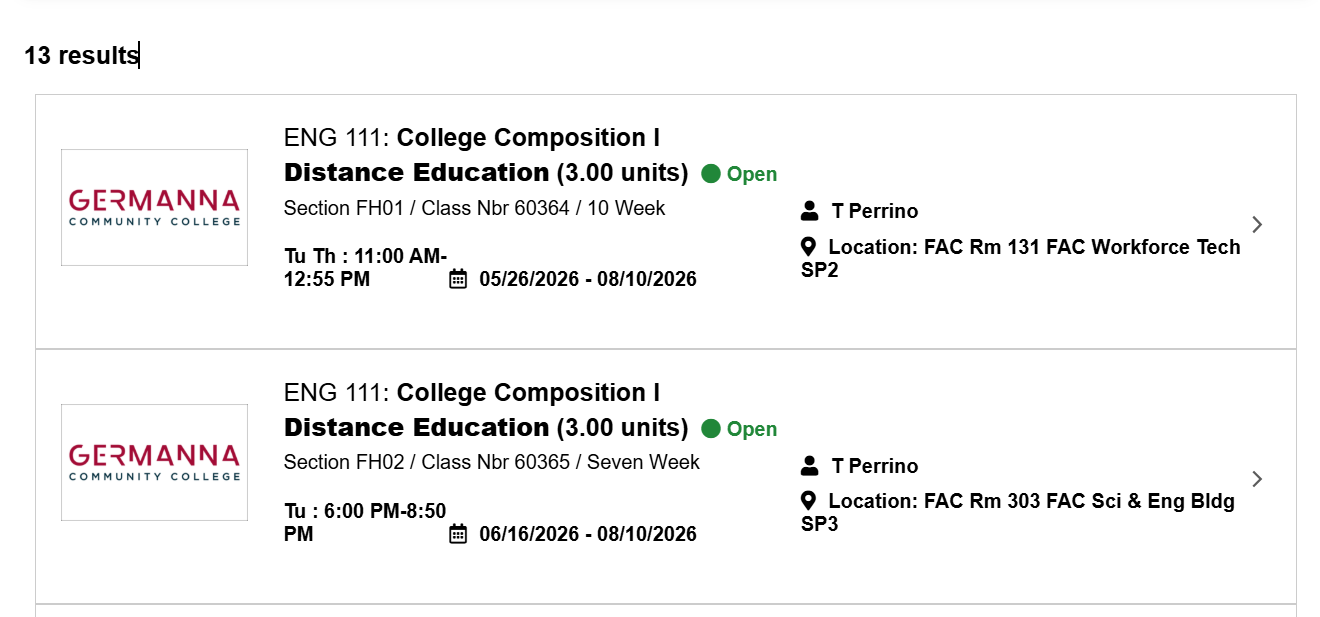
Task: Click the instructor icon for the FH02 section
Action: point(808,465)
